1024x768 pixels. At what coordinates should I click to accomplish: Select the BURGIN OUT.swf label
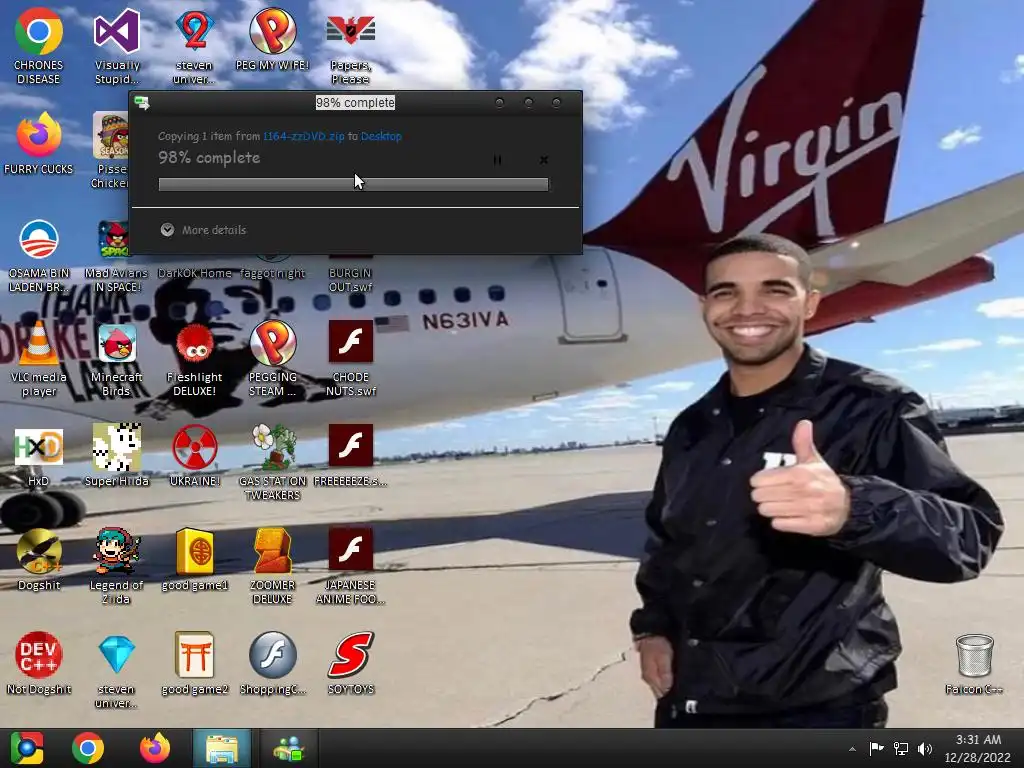tap(351, 280)
